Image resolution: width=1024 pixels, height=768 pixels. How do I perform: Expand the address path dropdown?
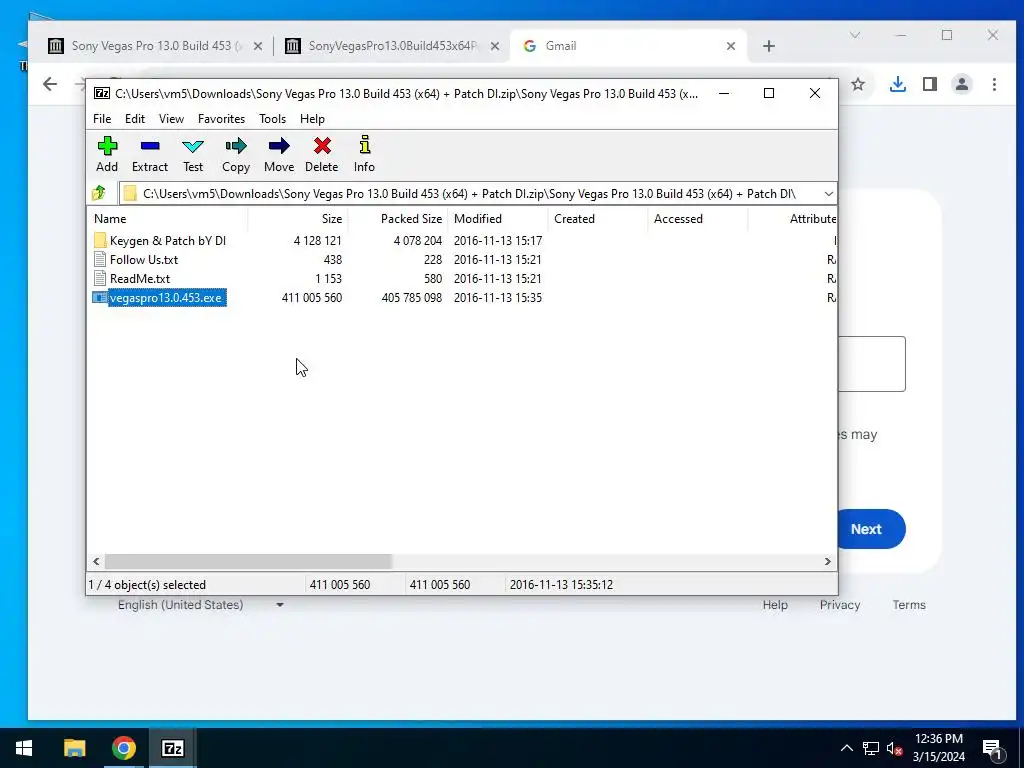pyautogui.click(x=828, y=194)
